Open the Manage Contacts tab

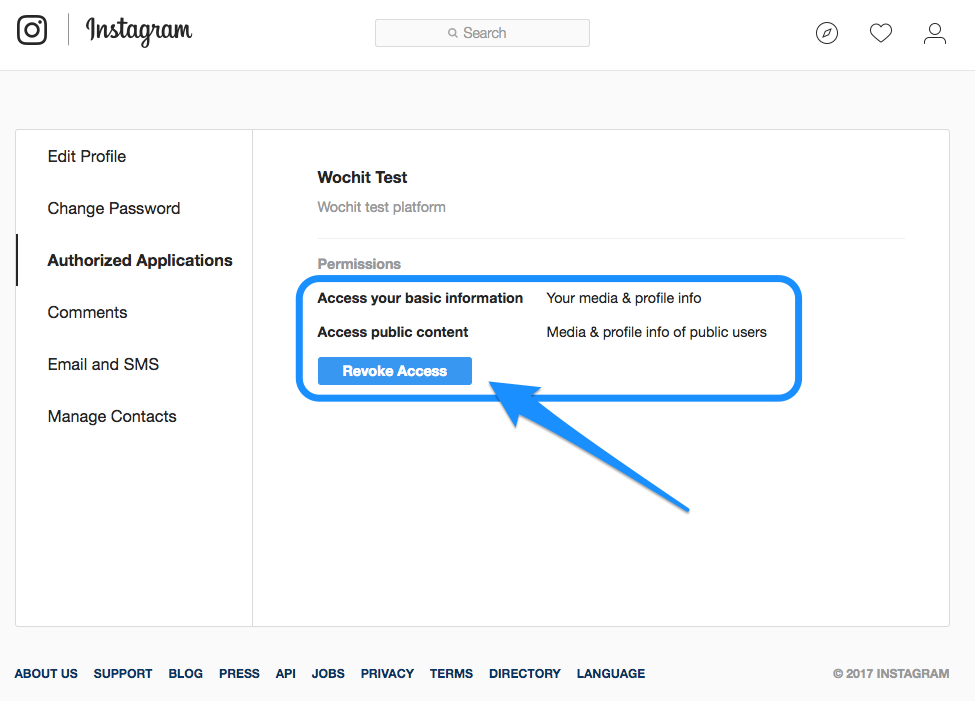(112, 416)
